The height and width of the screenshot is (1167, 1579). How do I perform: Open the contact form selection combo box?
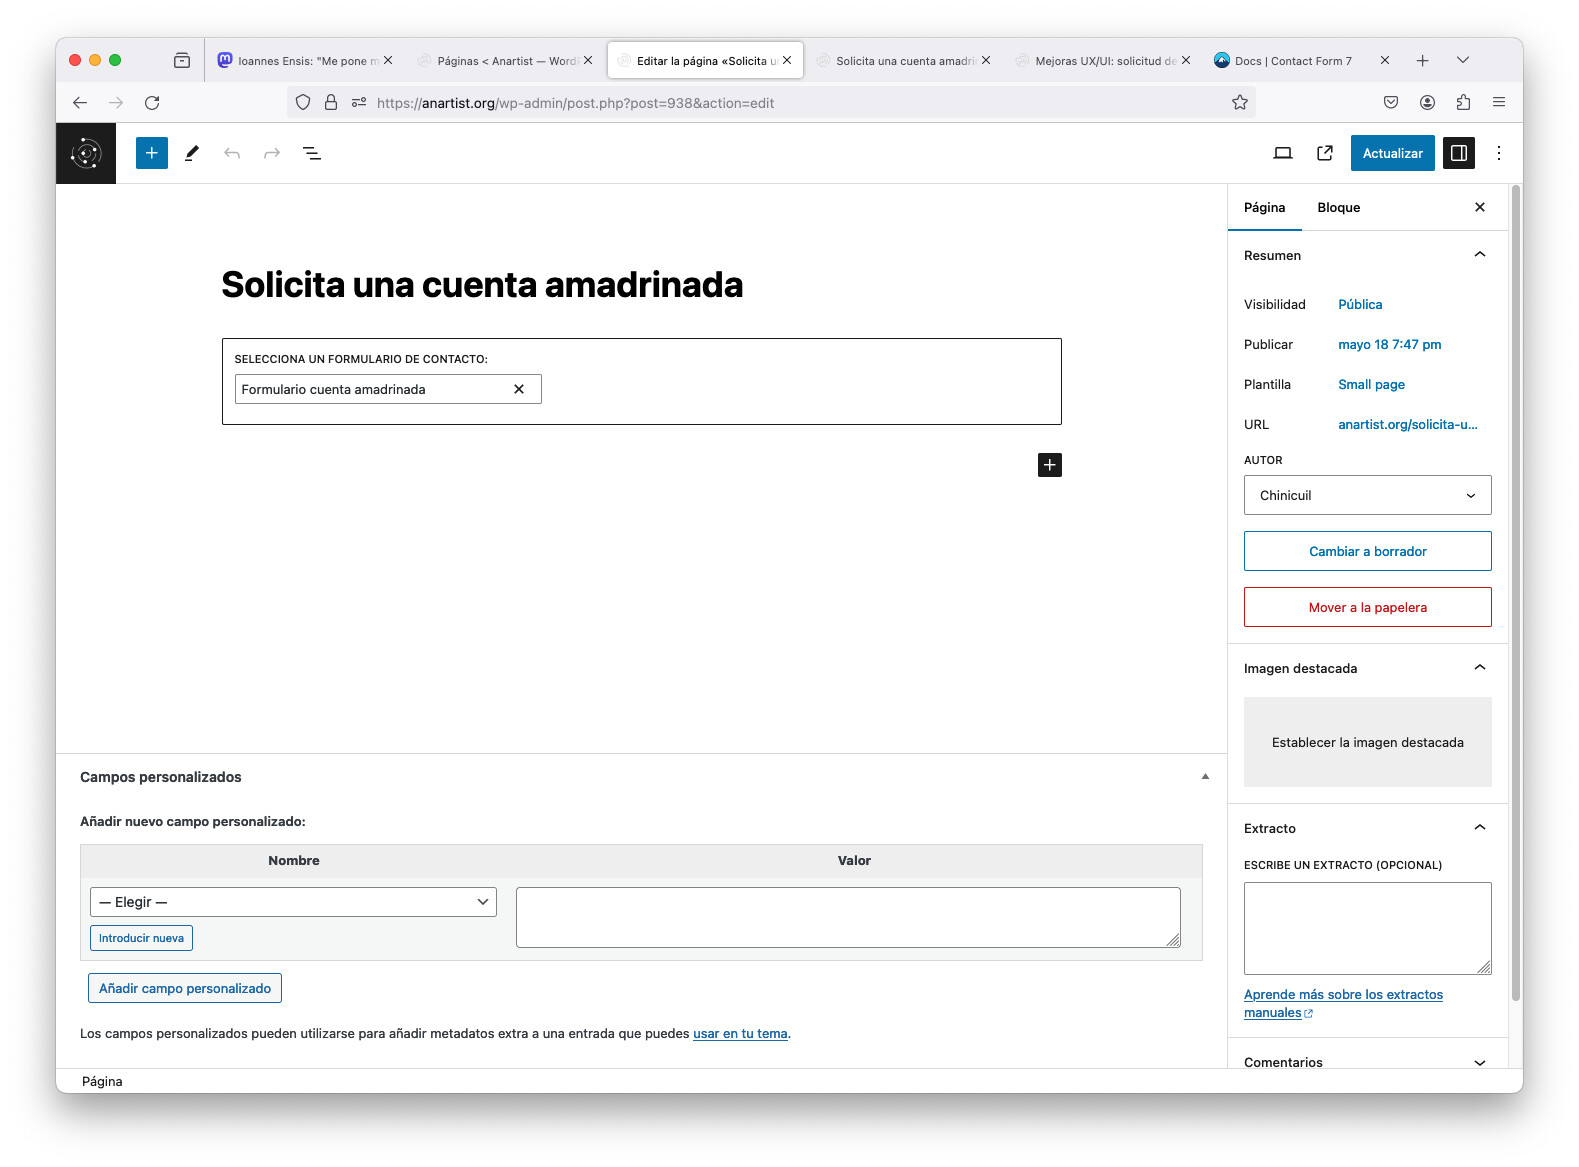pos(388,389)
